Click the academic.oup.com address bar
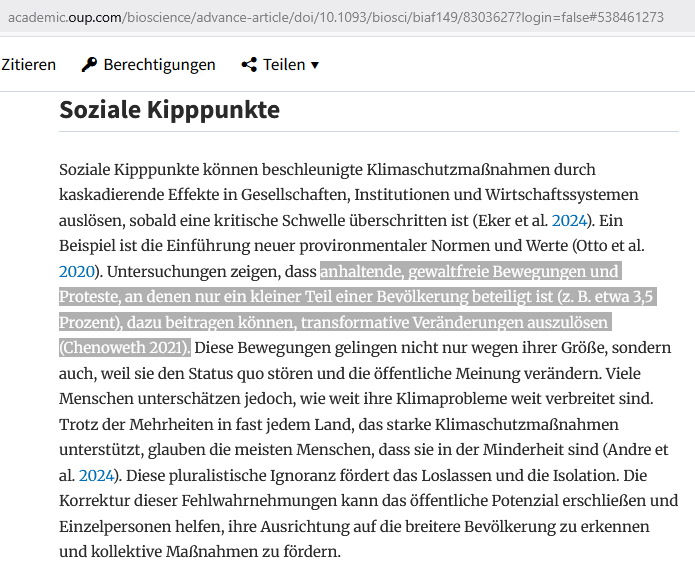 [x=340, y=17]
